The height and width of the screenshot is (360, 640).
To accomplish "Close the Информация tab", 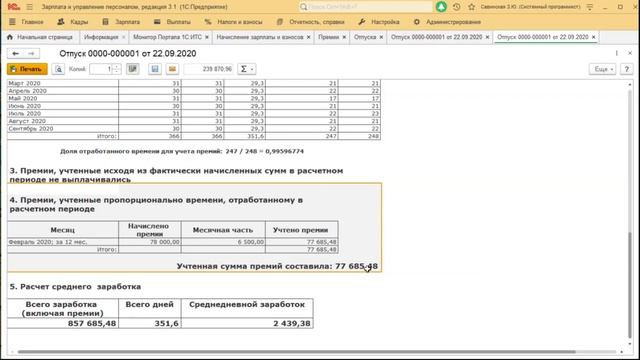I will click(124, 37).
